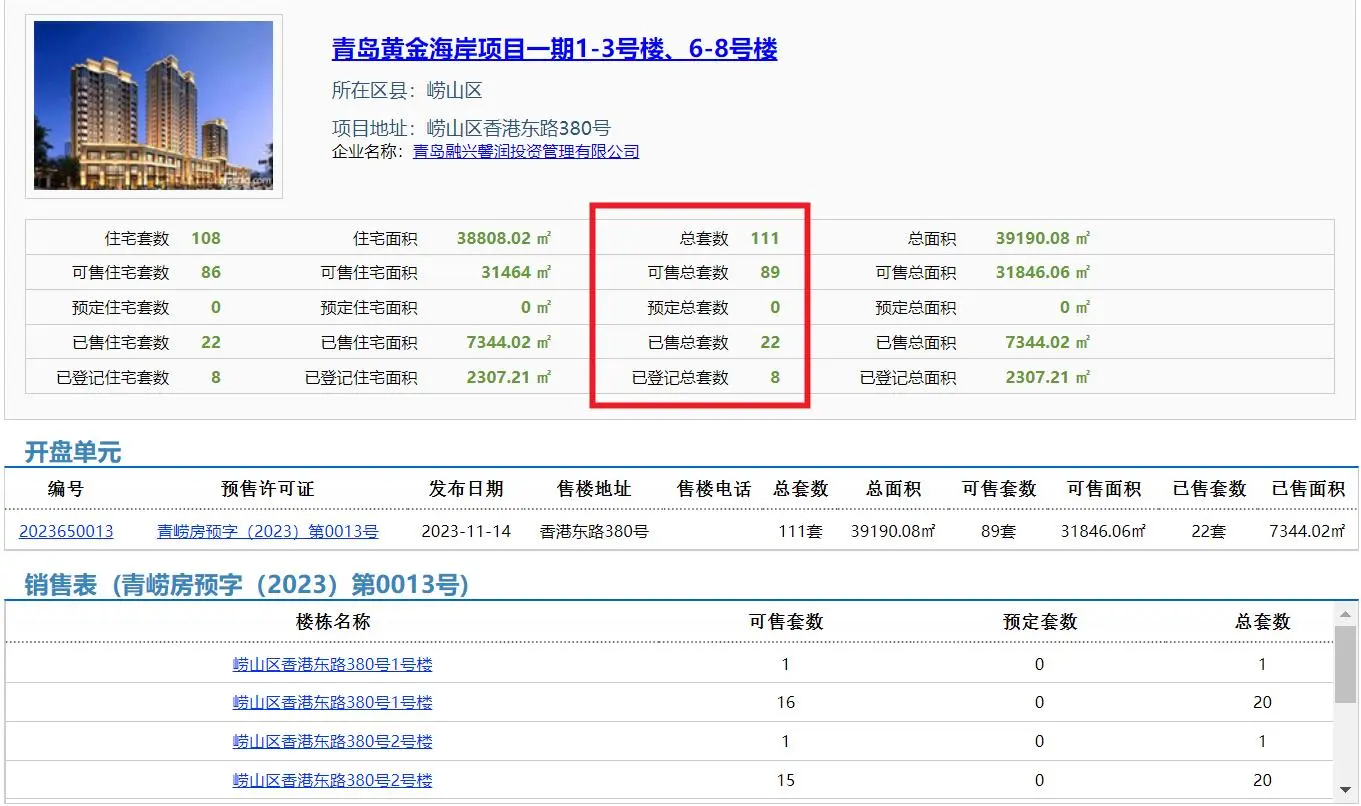Viewport: 1361px width, 806px height.
Task: Click the 楼栋名称 column header
Action: 333,621
